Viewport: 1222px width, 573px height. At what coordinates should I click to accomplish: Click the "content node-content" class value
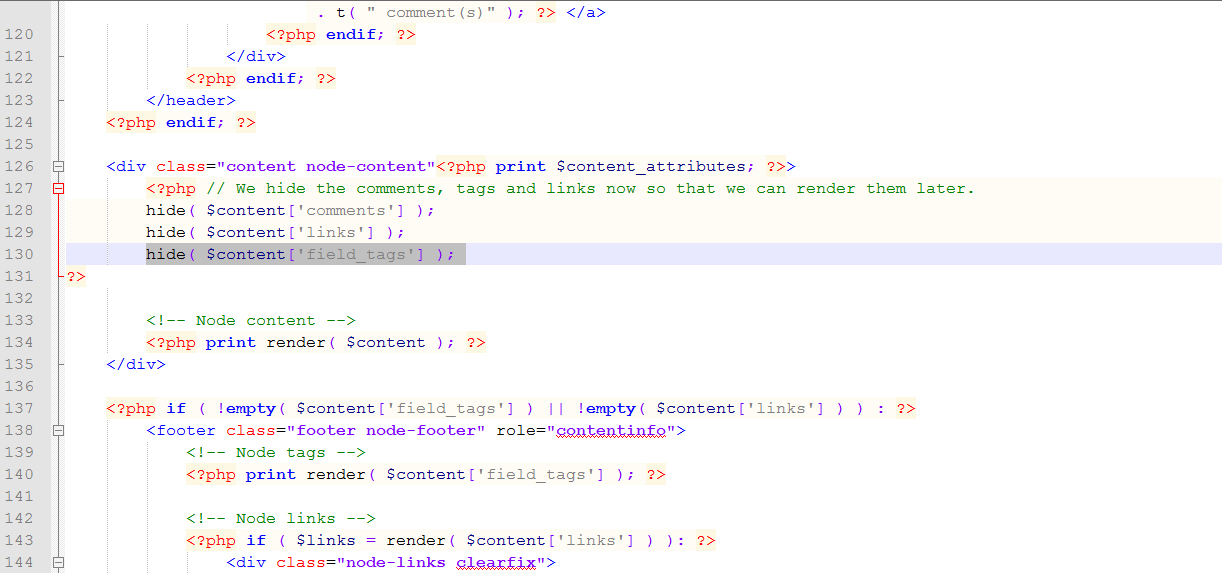[326, 167]
